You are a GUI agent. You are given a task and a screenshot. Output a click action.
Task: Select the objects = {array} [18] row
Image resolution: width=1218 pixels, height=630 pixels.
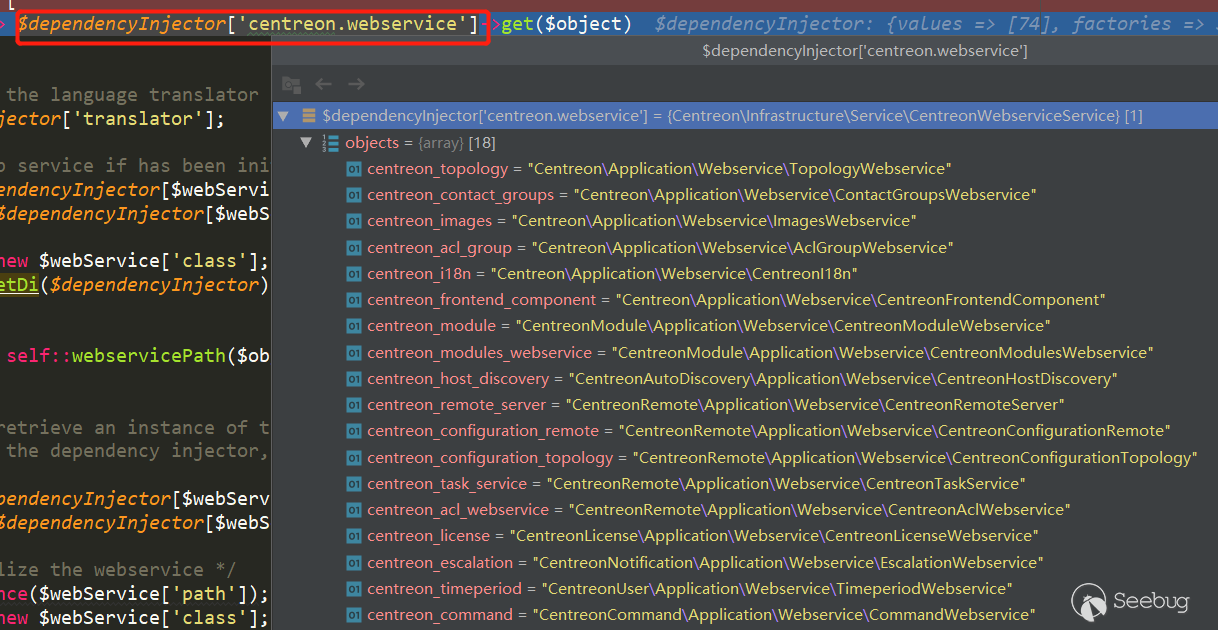[745, 143]
